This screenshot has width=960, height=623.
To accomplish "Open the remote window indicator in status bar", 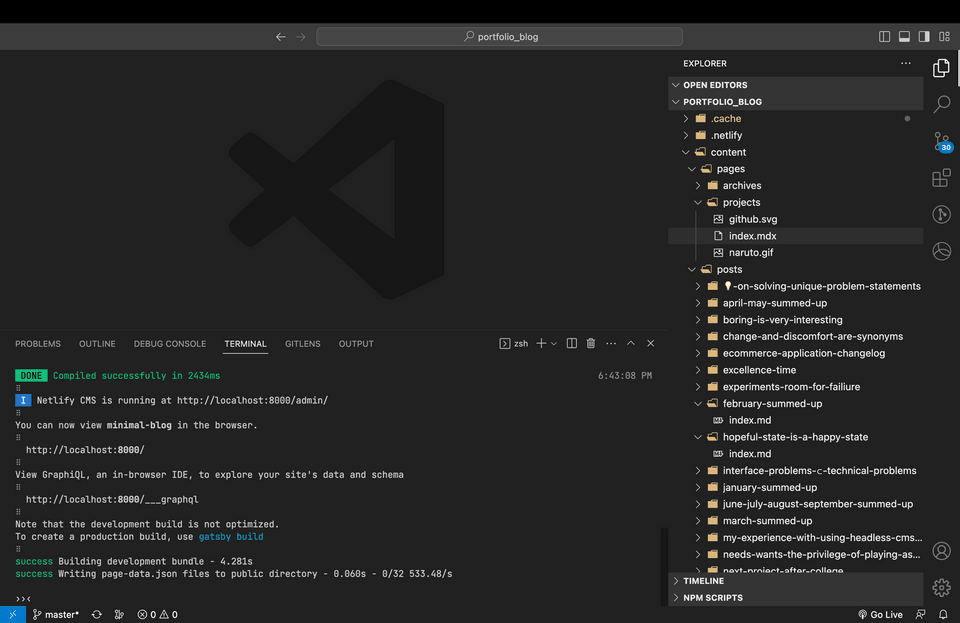I will (13, 614).
